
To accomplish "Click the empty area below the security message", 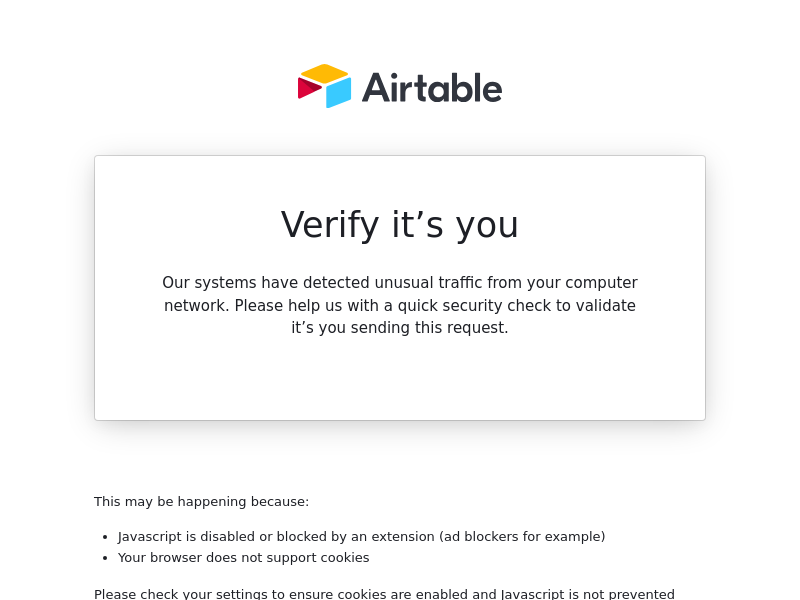I will (x=400, y=380).
